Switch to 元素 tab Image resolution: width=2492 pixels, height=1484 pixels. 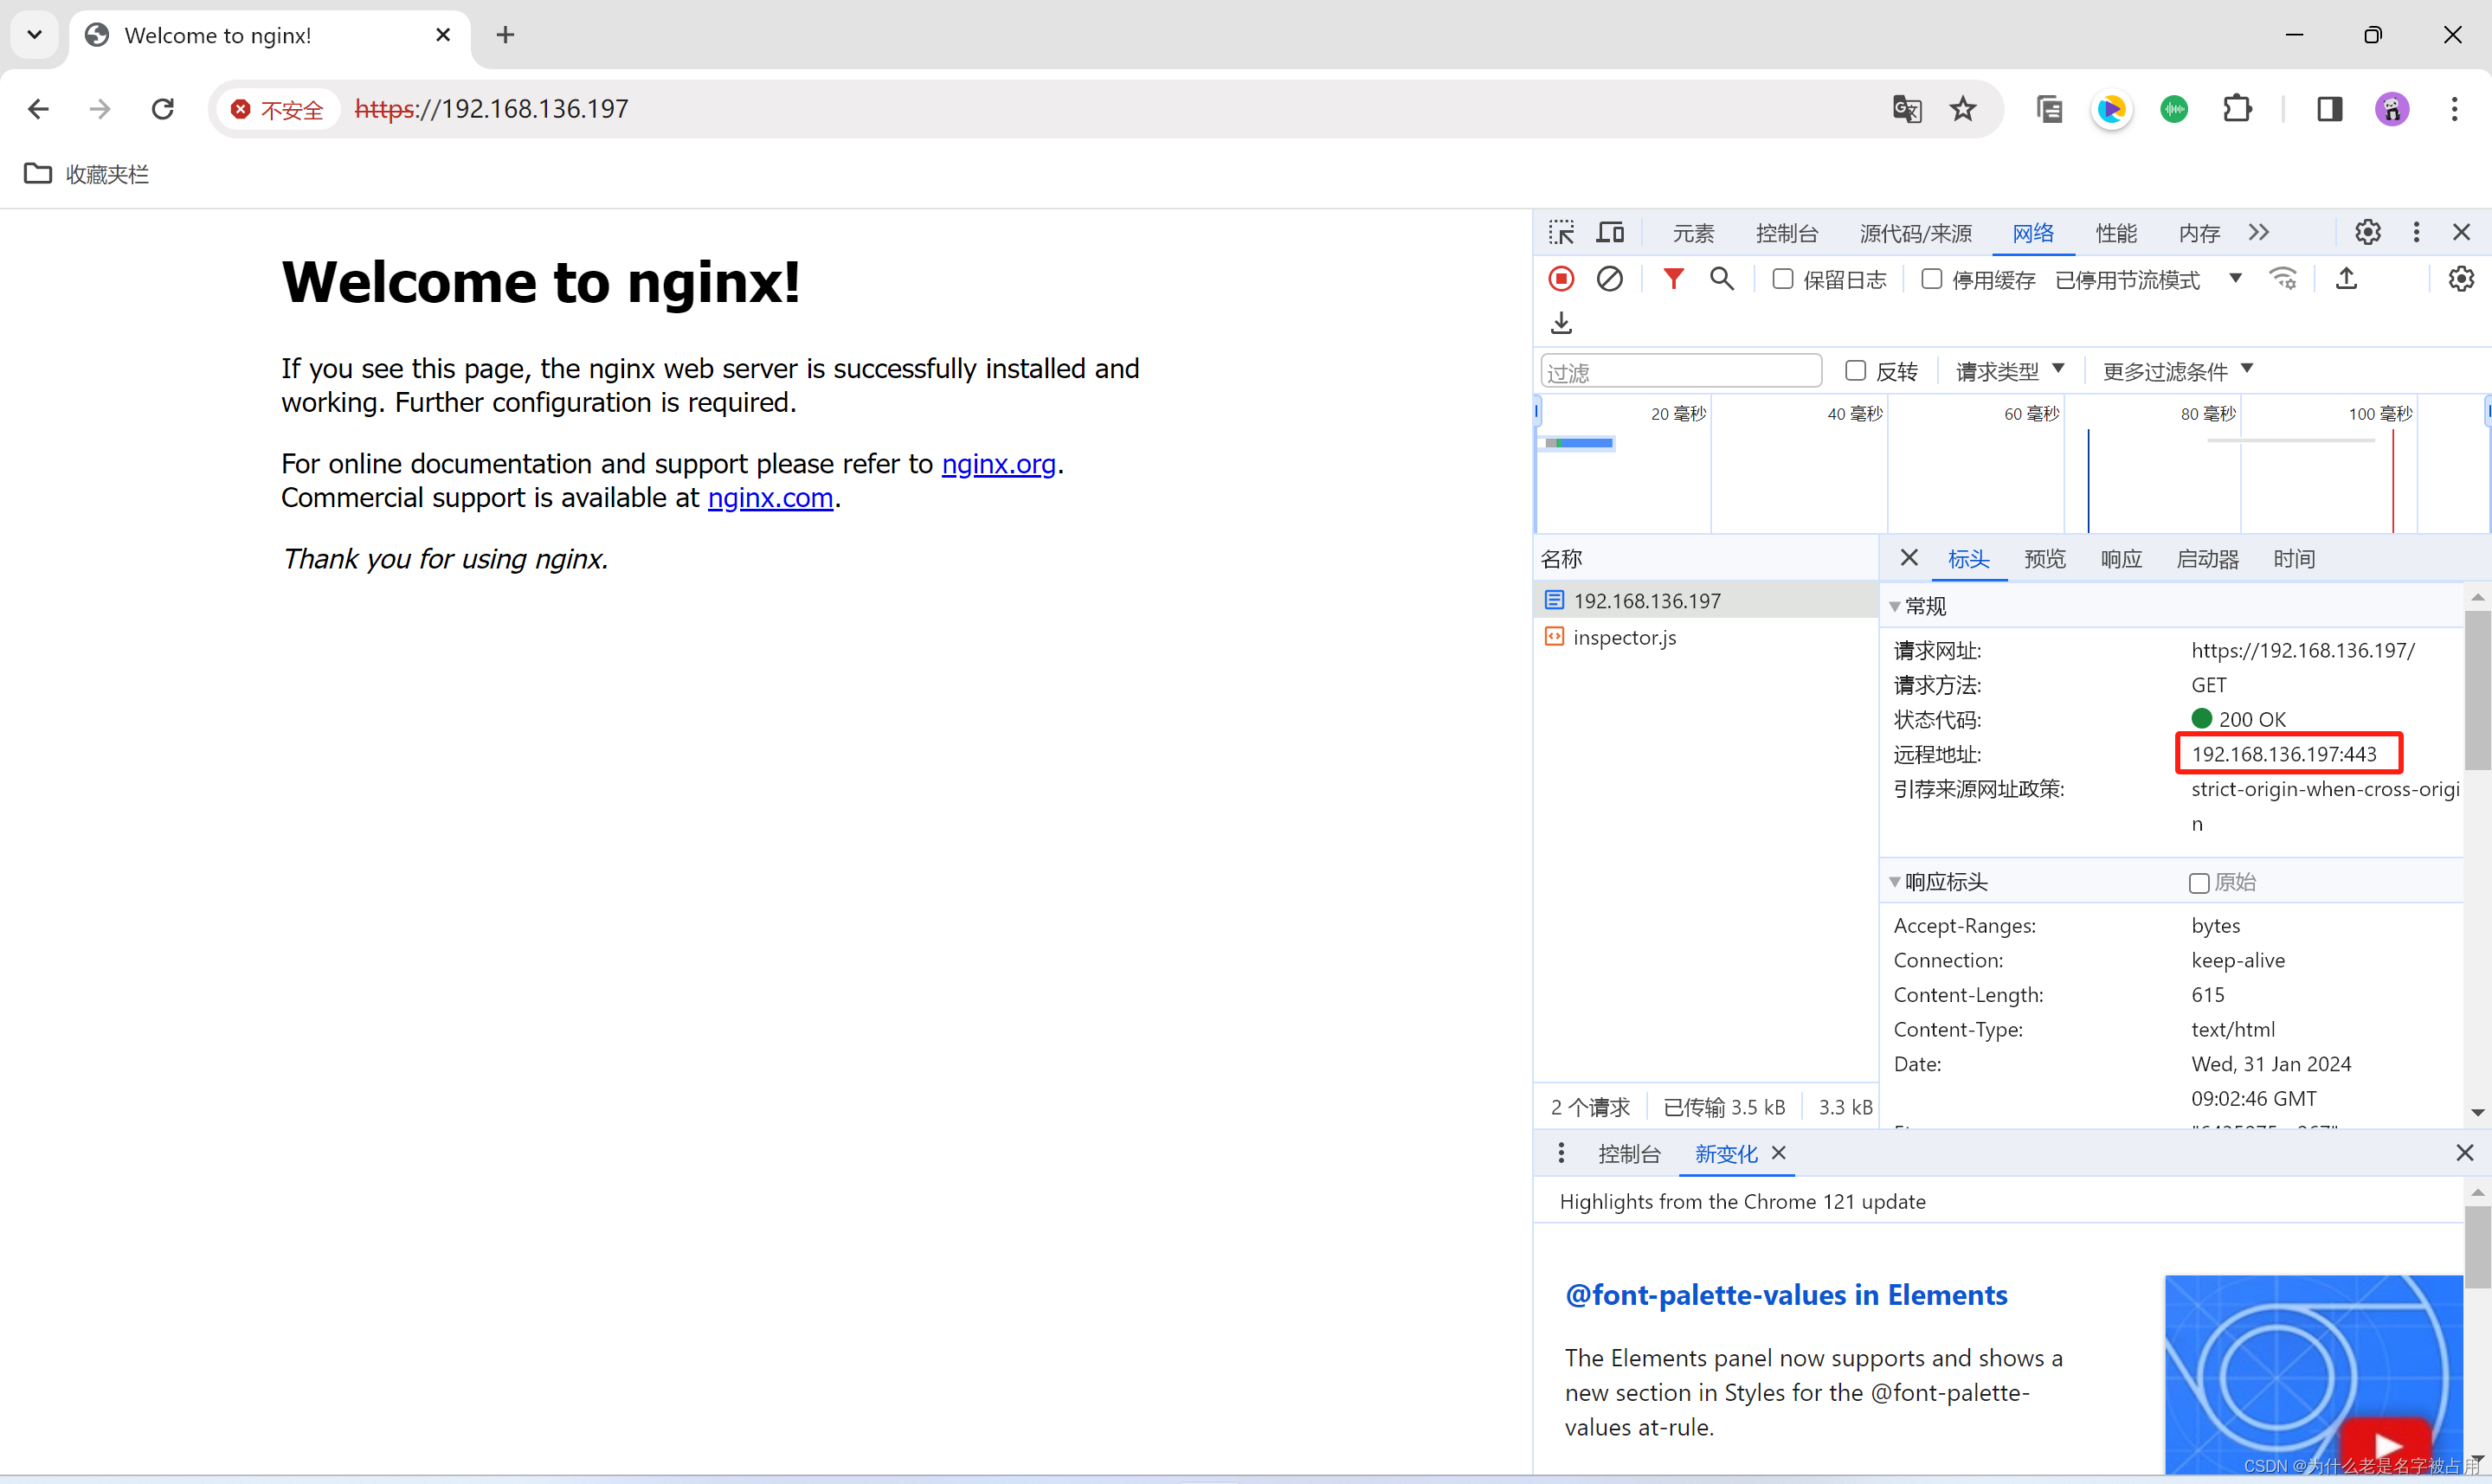click(x=1693, y=233)
